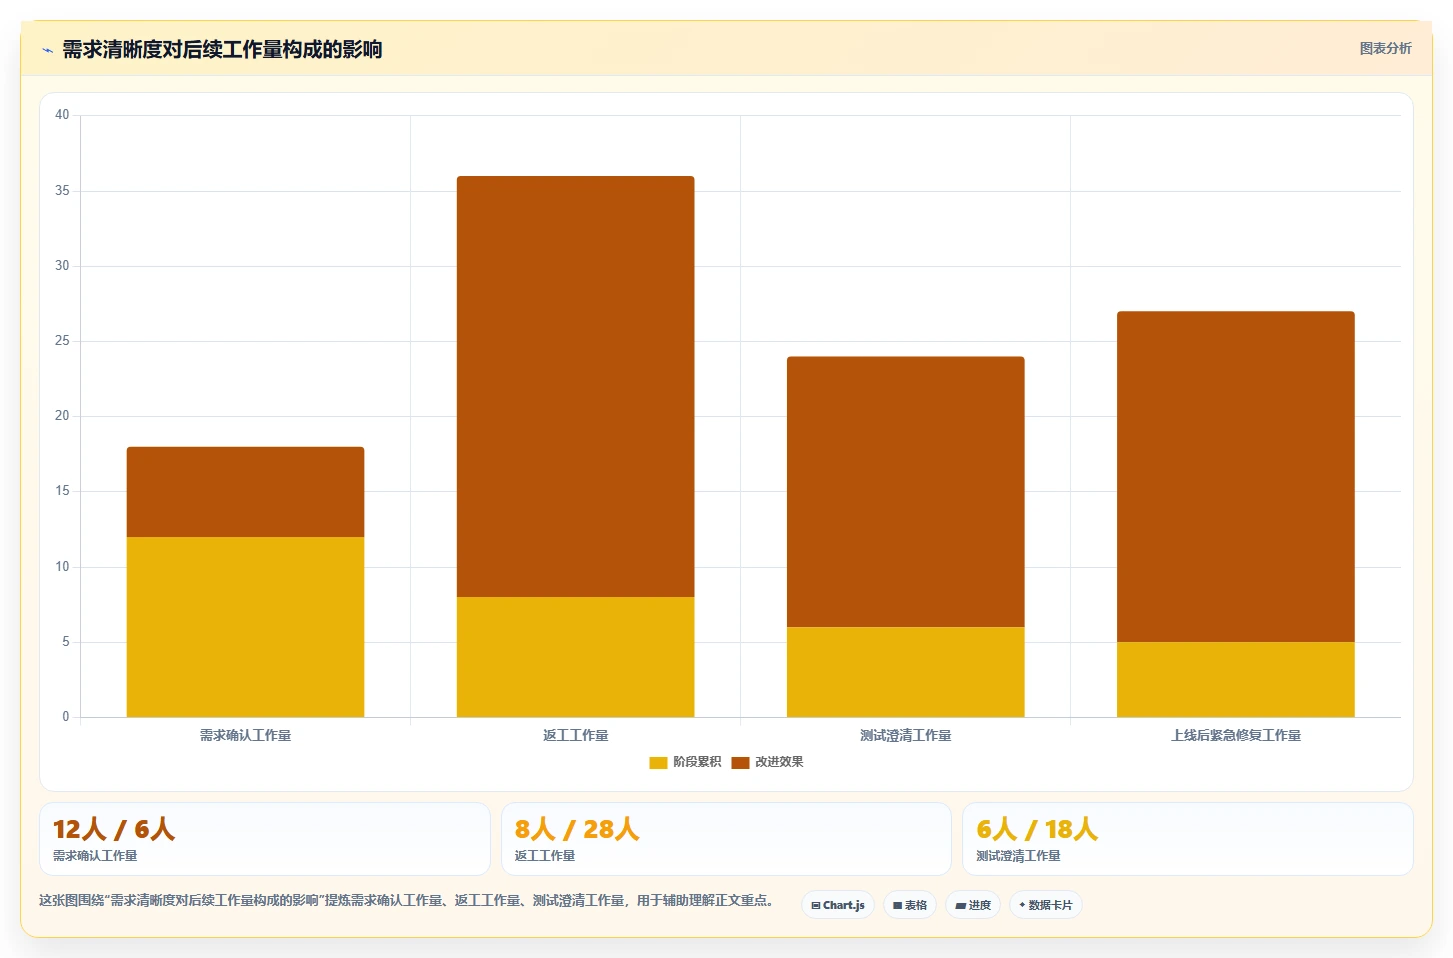Click the y-axis value 5
The height and width of the screenshot is (958, 1453).
[66, 642]
